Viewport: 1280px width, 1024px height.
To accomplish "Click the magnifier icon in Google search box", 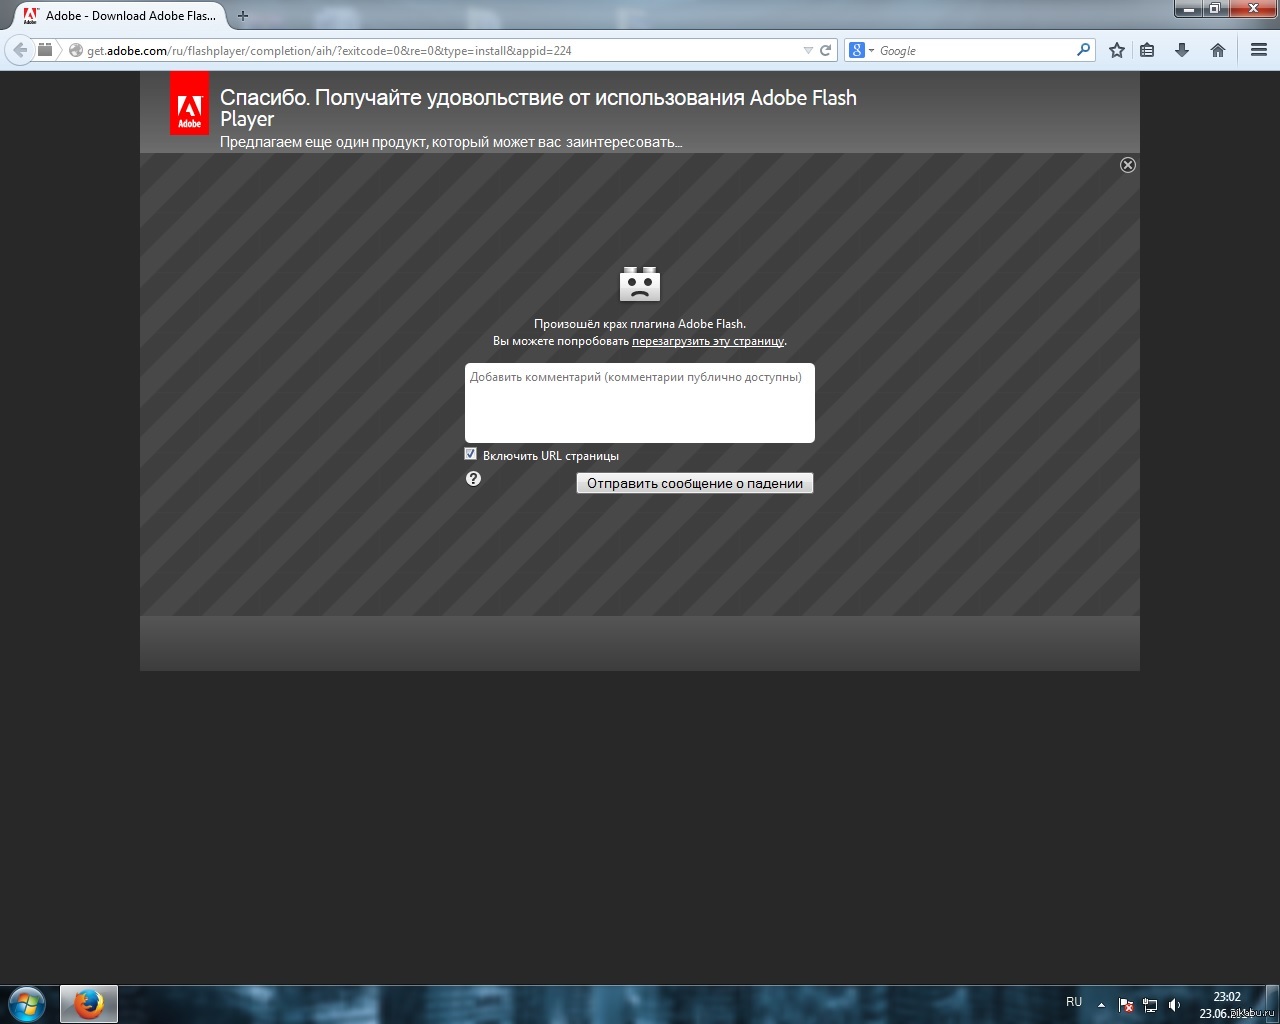I will [x=1083, y=50].
